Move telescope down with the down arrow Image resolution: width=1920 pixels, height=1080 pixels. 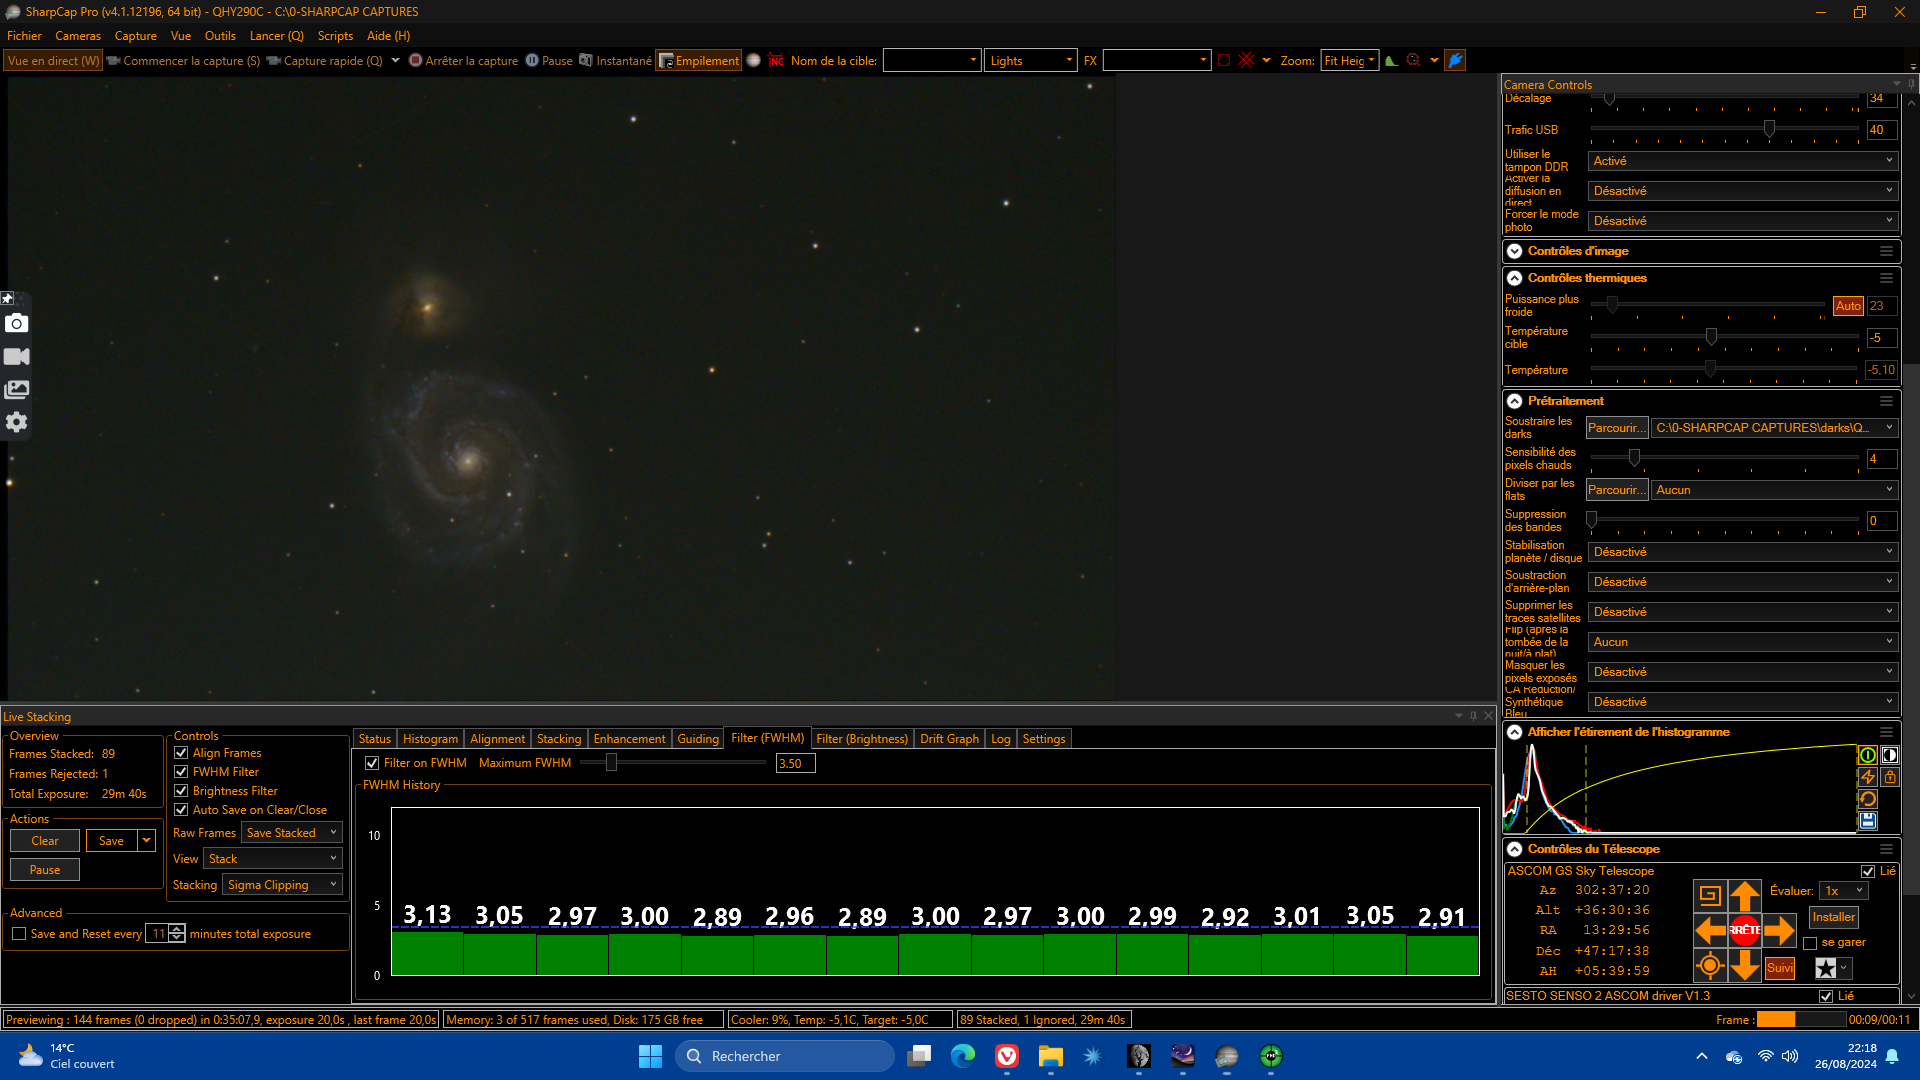(x=1745, y=966)
